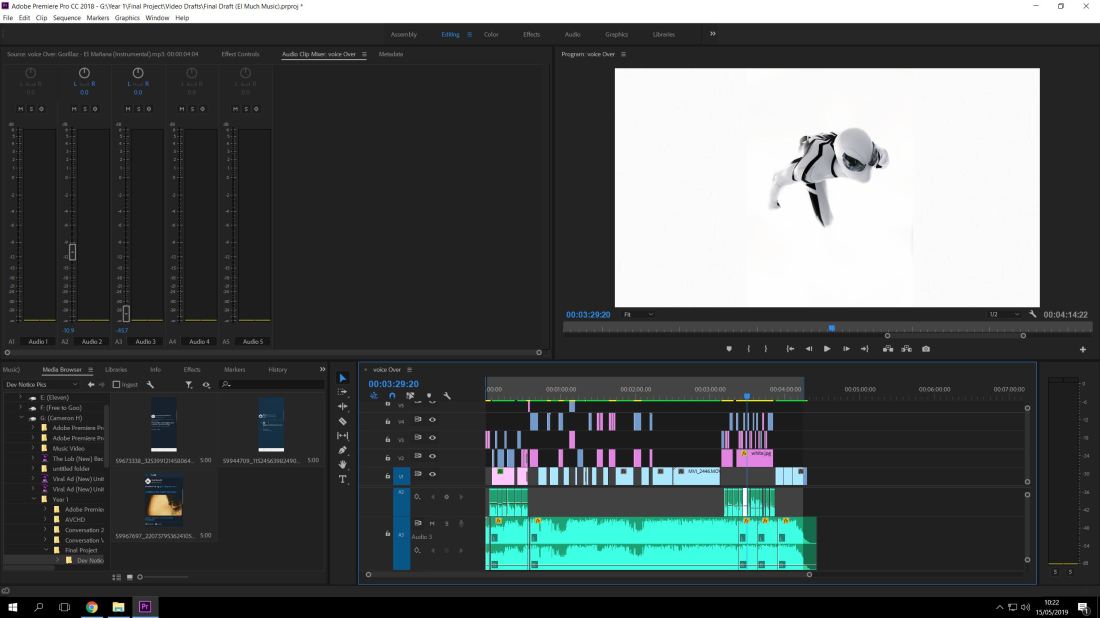Screen dimensions: 1100x618
Task: Select the Razor tool in the tools panel
Action: pos(343,421)
